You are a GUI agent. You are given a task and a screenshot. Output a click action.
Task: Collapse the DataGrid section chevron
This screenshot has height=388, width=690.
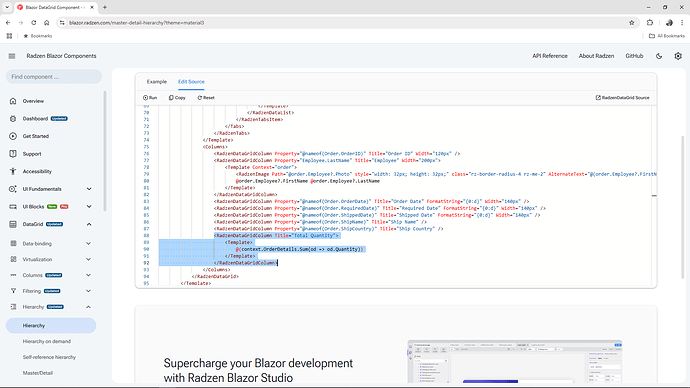click(x=89, y=224)
